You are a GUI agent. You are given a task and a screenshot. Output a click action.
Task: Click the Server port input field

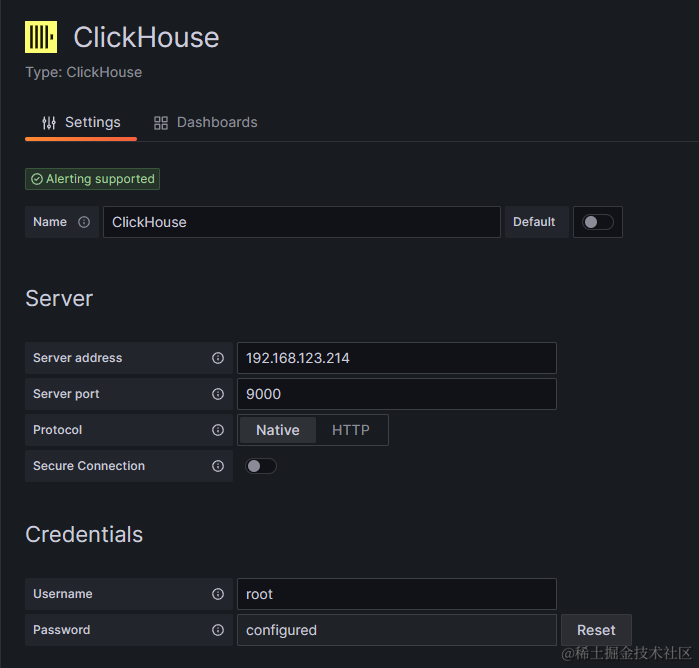(397, 394)
